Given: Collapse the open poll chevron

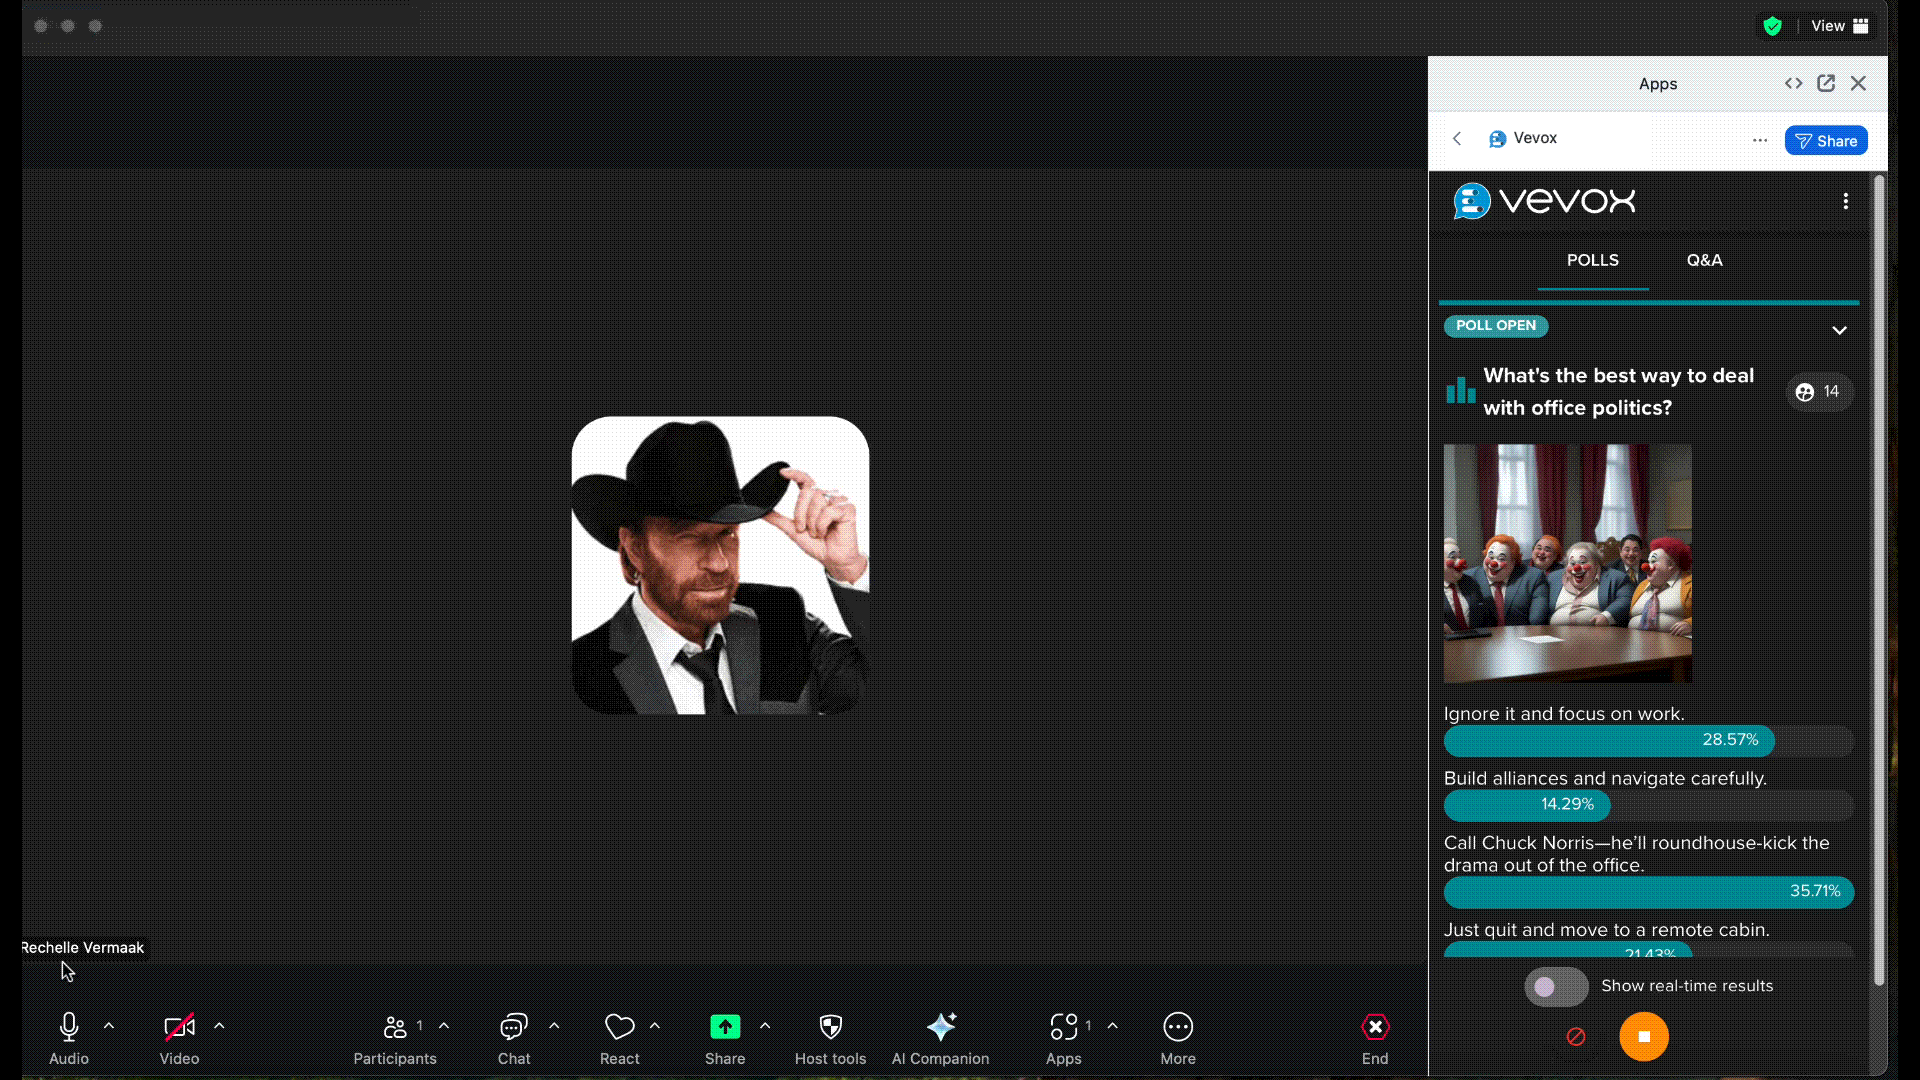Looking at the screenshot, I should click(1839, 330).
